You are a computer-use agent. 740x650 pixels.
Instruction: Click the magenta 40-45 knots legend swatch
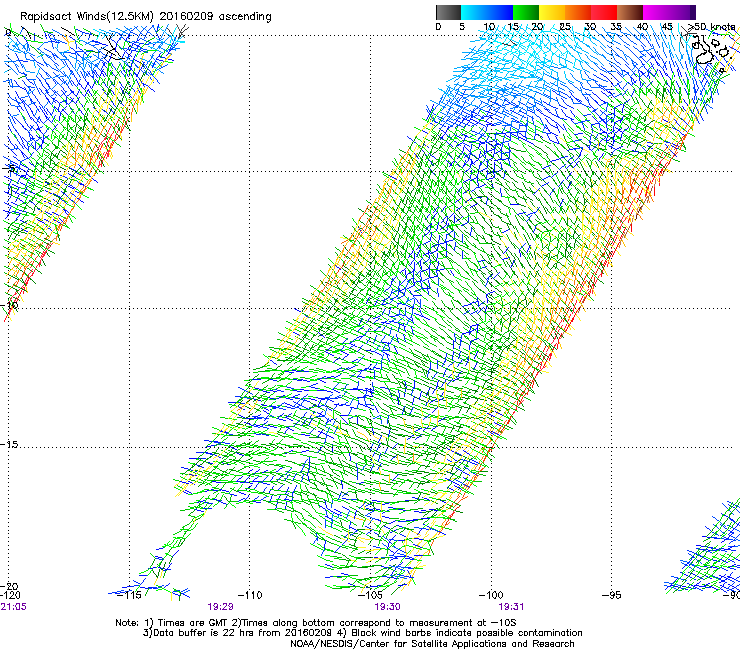point(656,12)
